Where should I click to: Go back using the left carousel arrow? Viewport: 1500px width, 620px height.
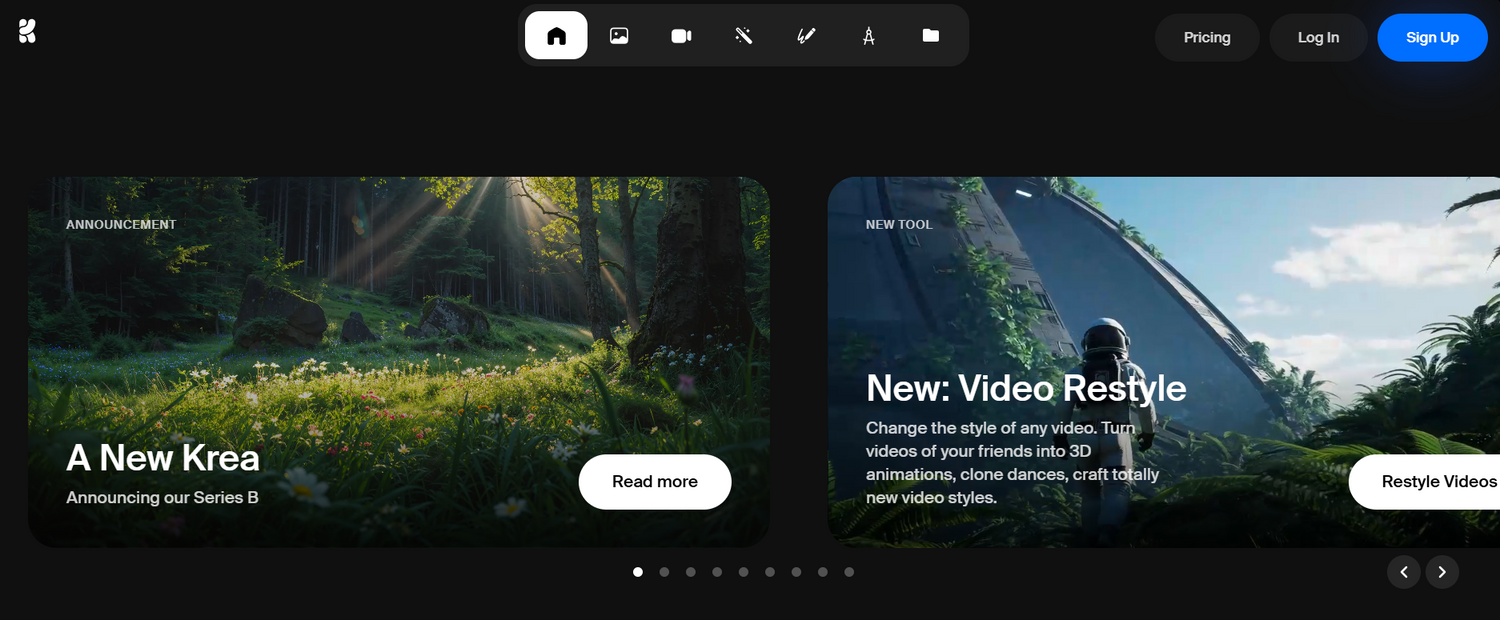pyautogui.click(x=1404, y=572)
